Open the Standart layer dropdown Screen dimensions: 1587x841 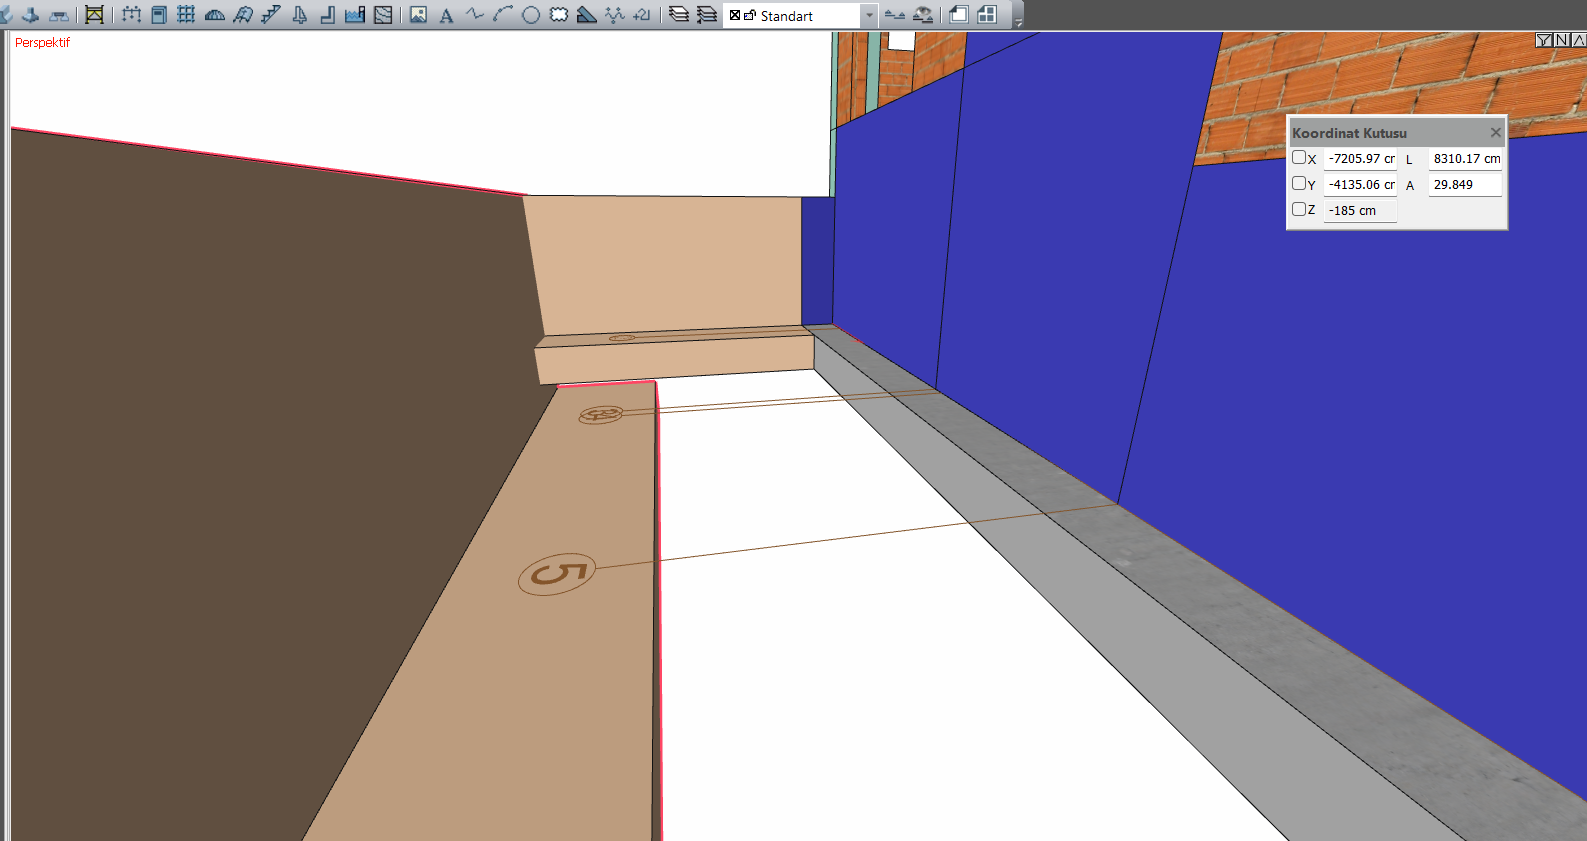pos(869,16)
